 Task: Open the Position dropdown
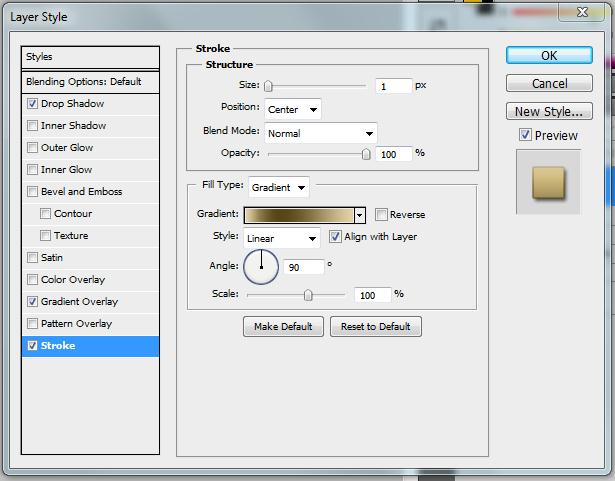[x=293, y=109]
